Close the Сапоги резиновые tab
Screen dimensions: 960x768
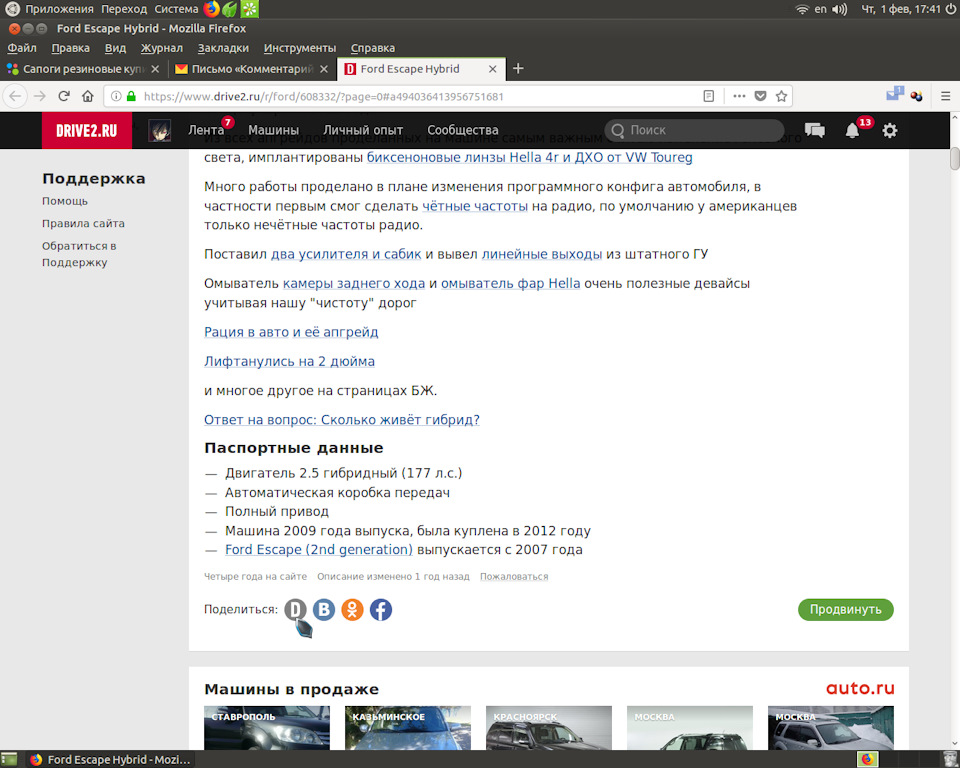[x=155, y=69]
